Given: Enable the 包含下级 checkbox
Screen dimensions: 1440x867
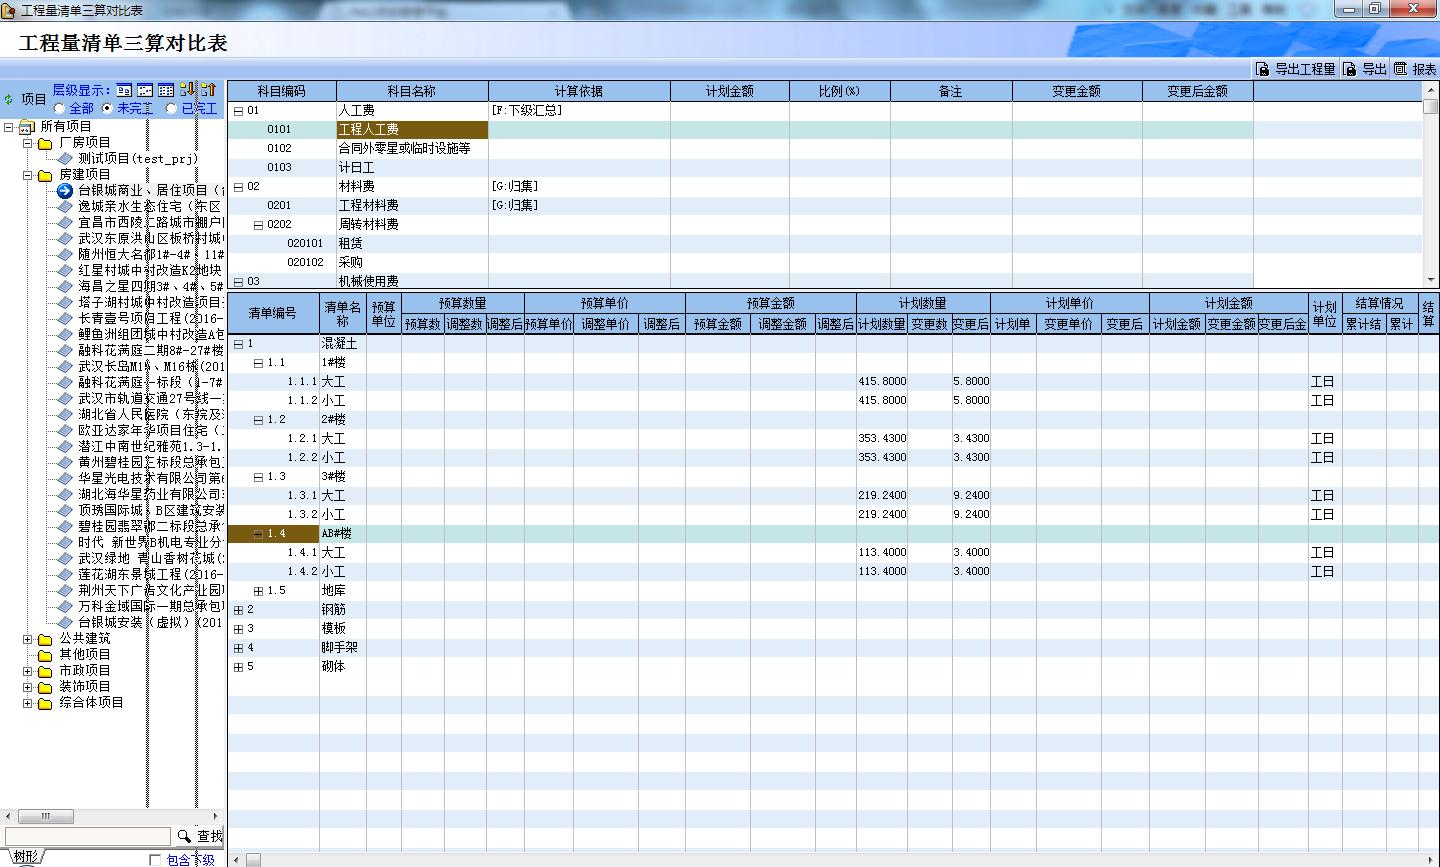Looking at the screenshot, I should point(155,860).
